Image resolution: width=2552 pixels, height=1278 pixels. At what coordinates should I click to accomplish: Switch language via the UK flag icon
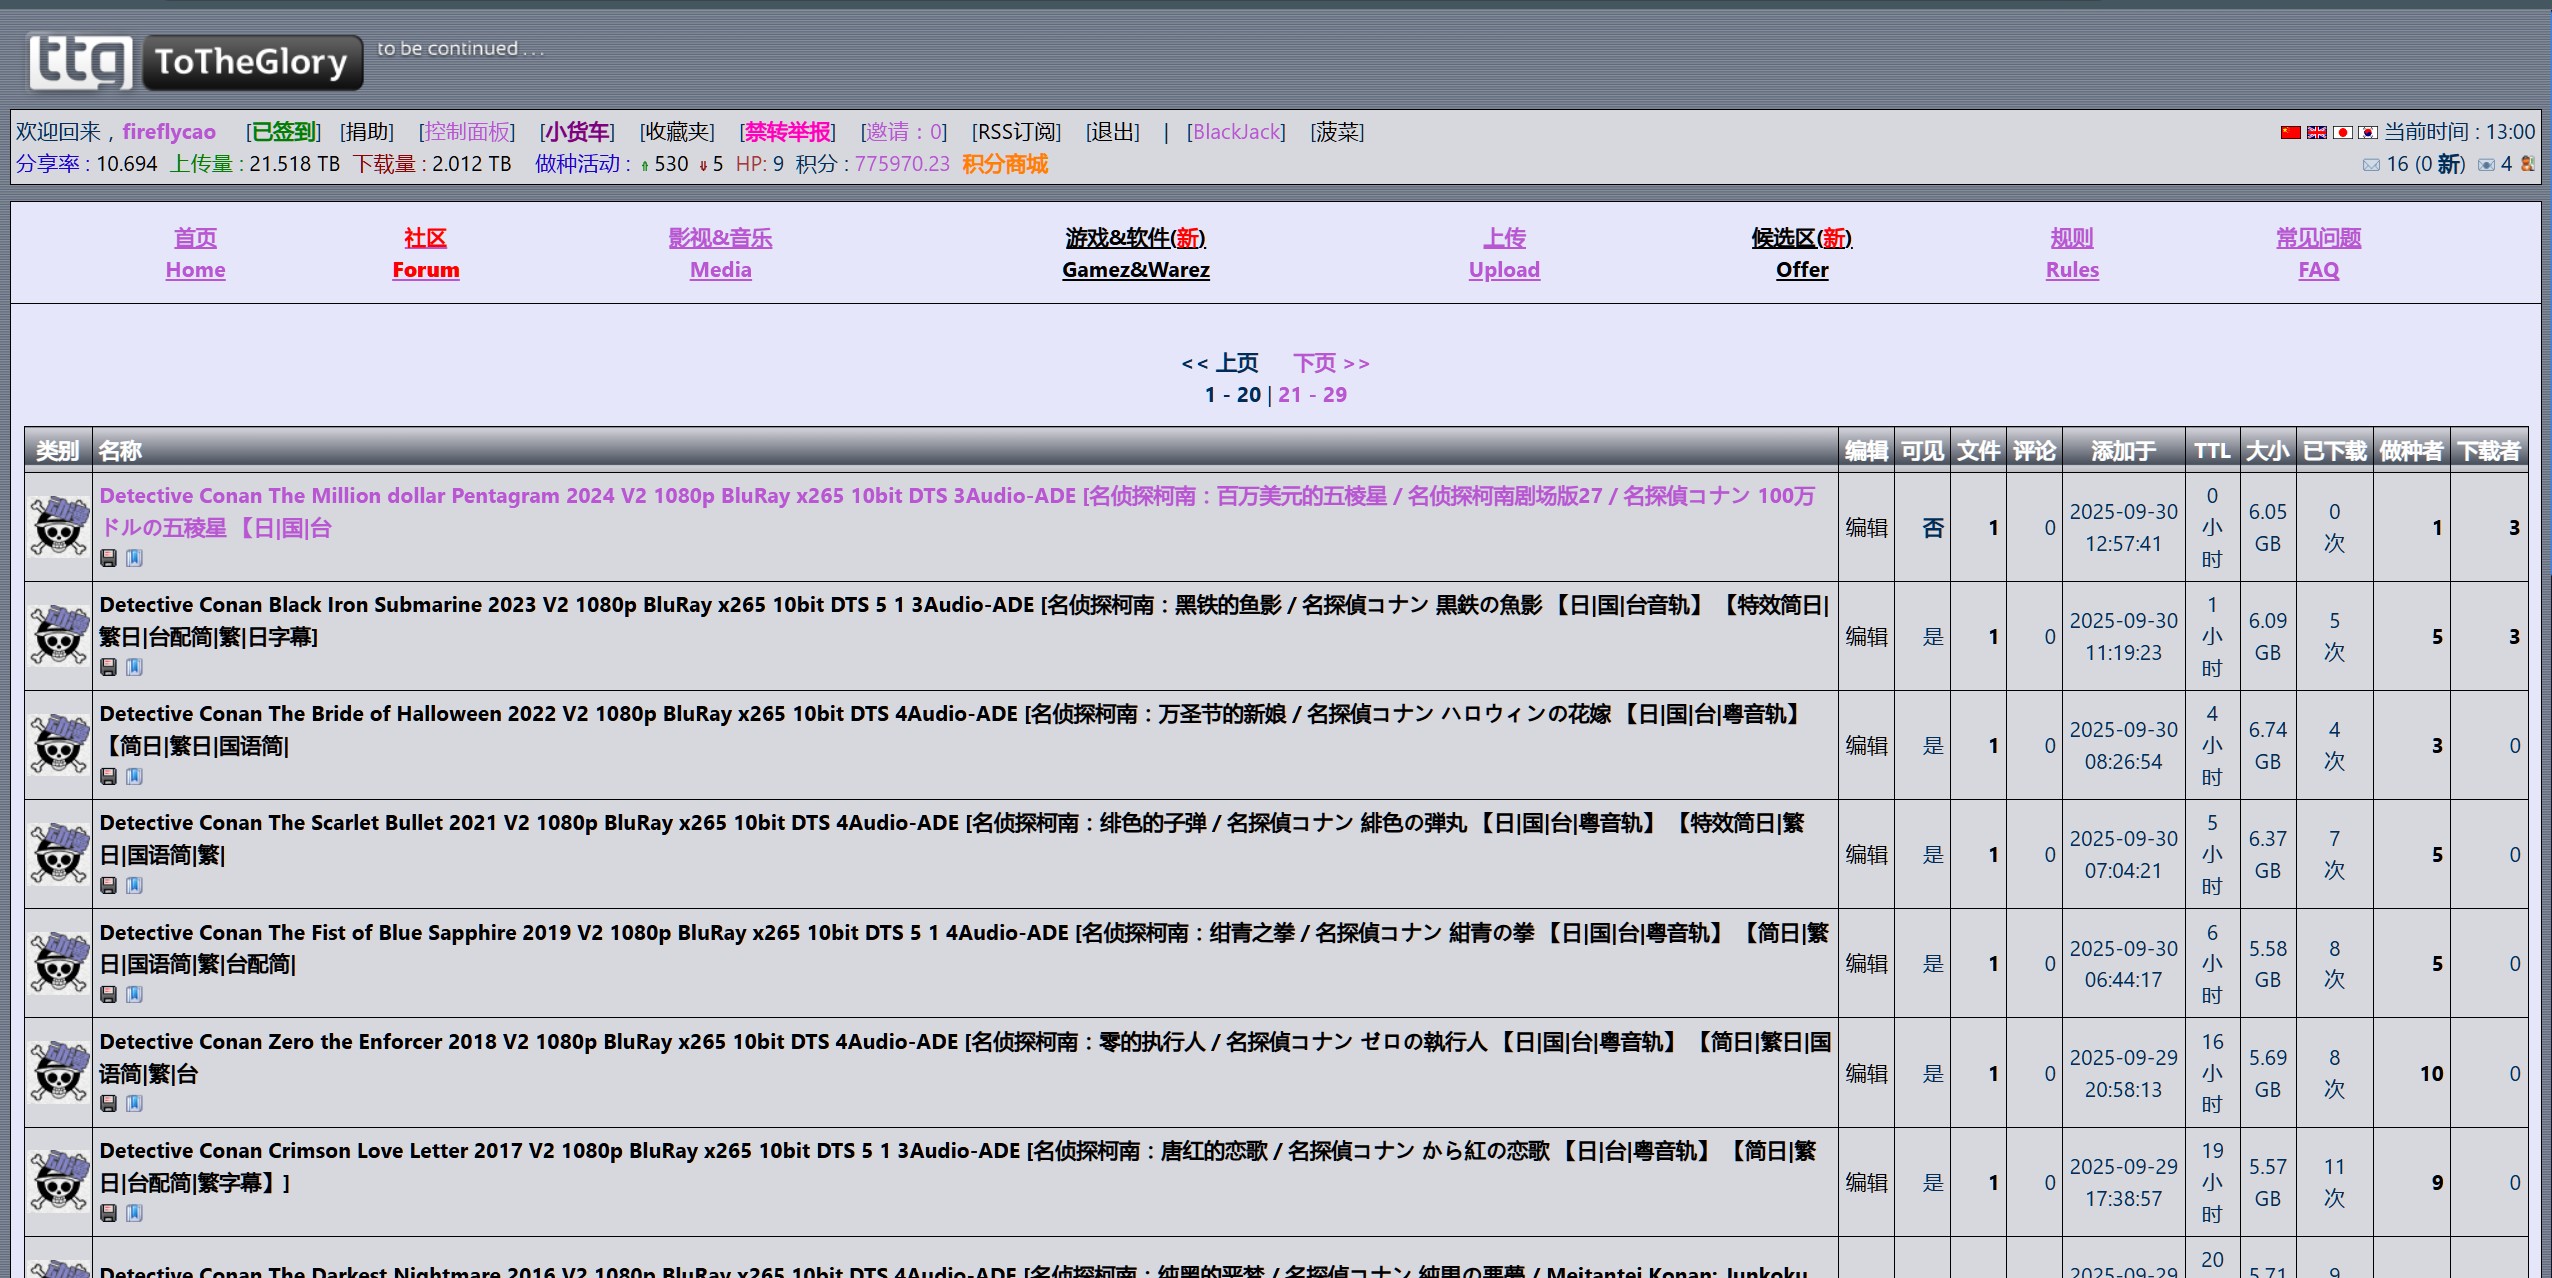(x=2316, y=132)
